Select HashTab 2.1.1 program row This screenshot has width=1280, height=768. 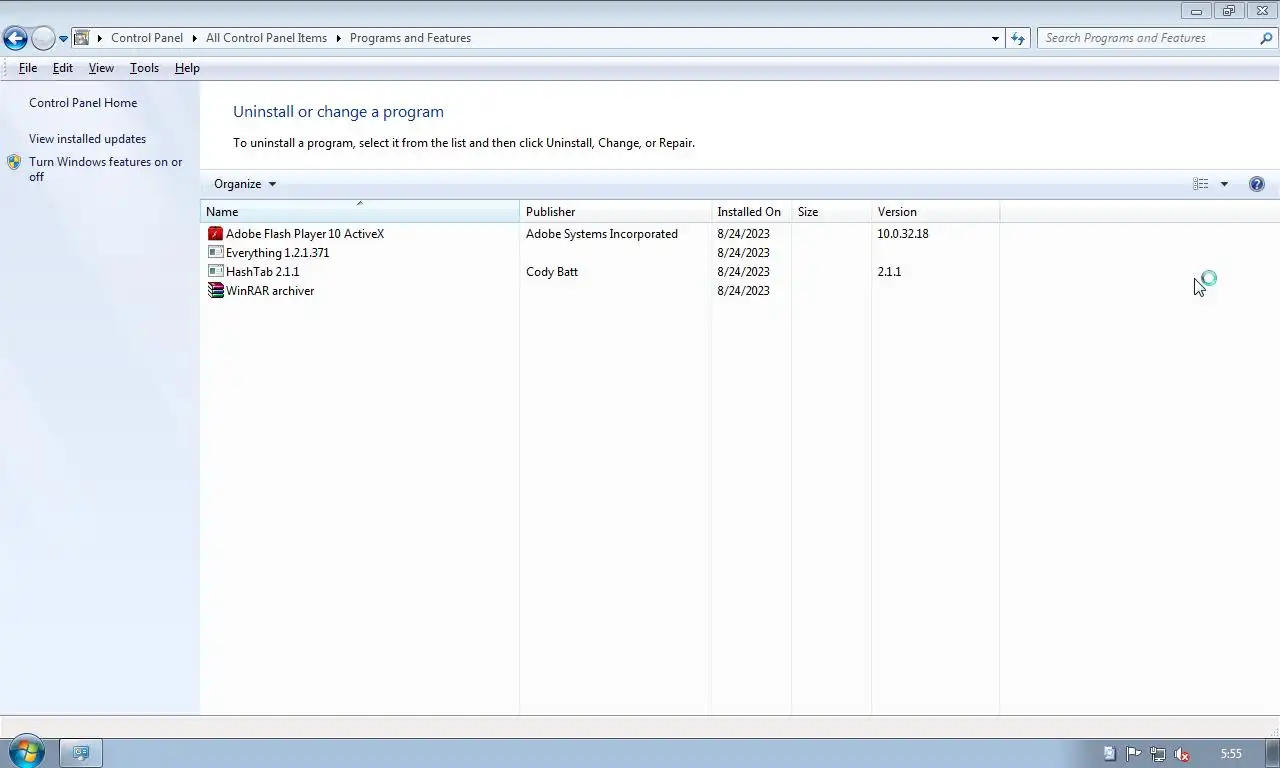click(x=600, y=272)
